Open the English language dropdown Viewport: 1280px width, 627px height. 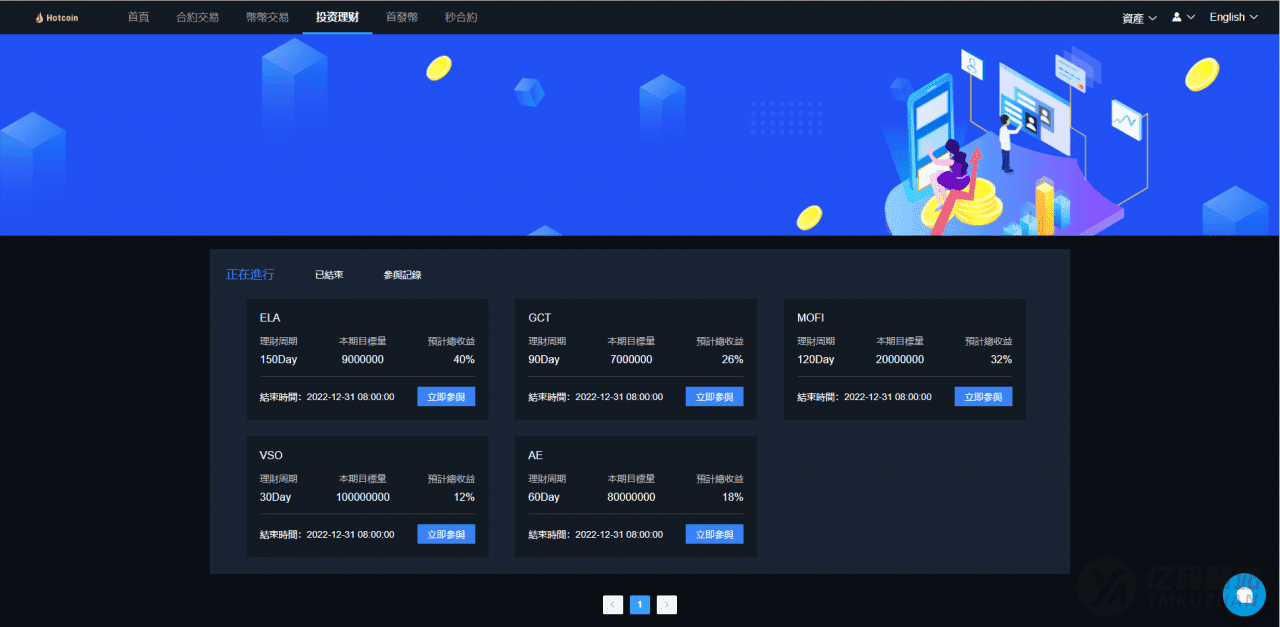click(x=1233, y=16)
